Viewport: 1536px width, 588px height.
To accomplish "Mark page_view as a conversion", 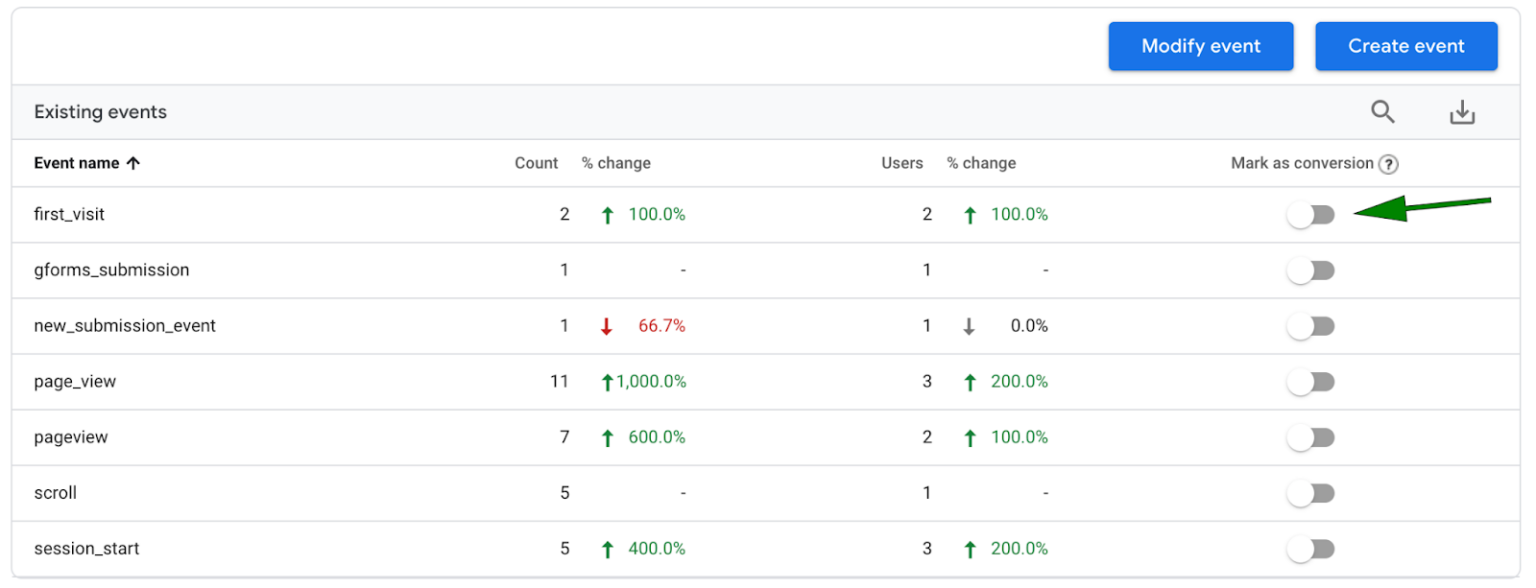I will pyautogui.click(x=1310, y=381).
